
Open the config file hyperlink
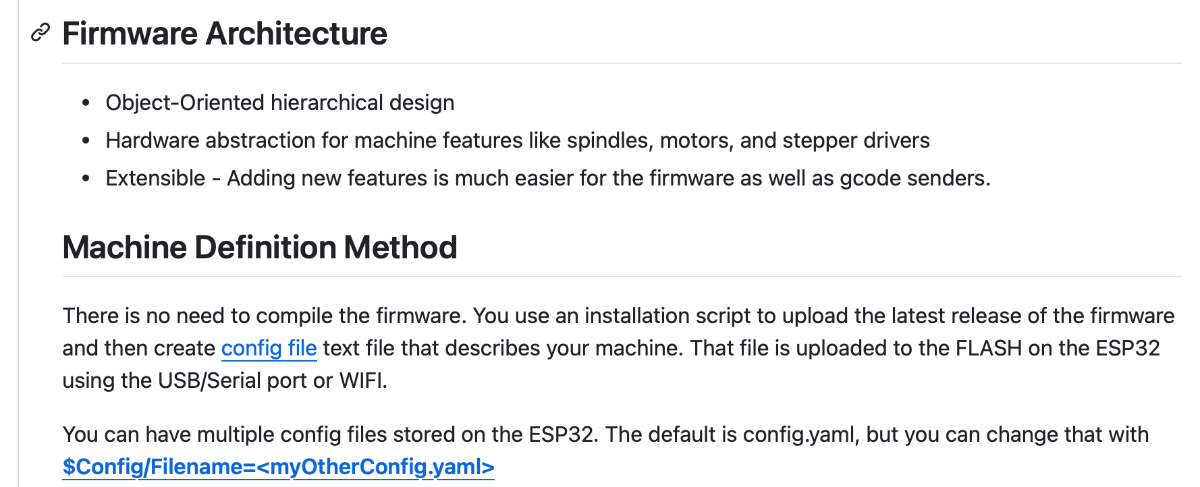click(269, 348)
